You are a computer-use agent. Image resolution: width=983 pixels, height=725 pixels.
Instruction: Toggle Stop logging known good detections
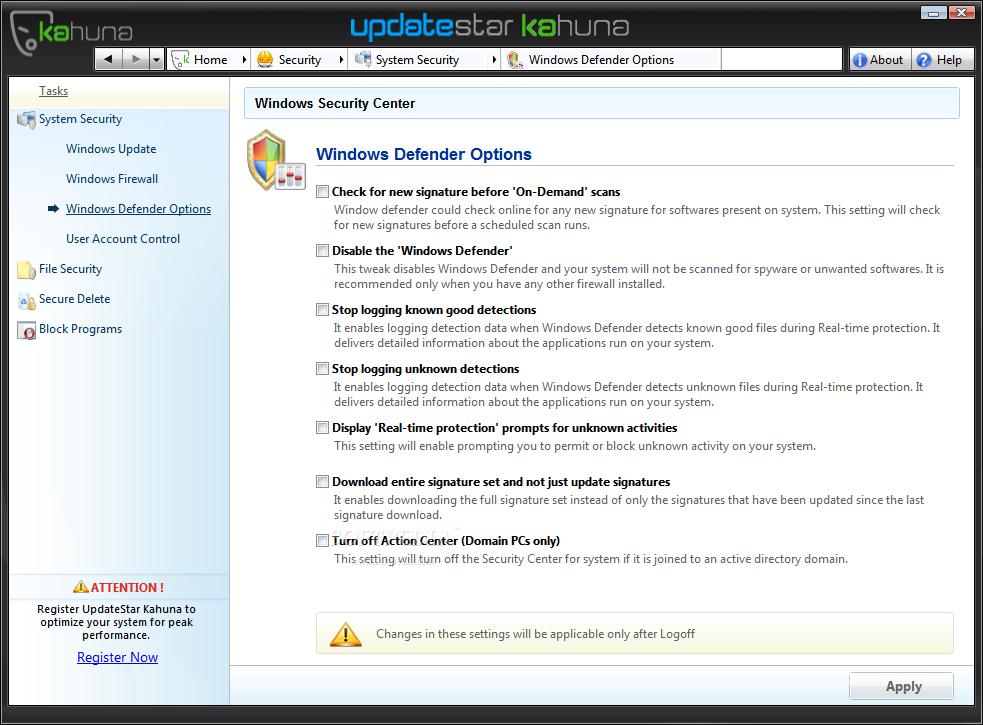coord(322,309)
